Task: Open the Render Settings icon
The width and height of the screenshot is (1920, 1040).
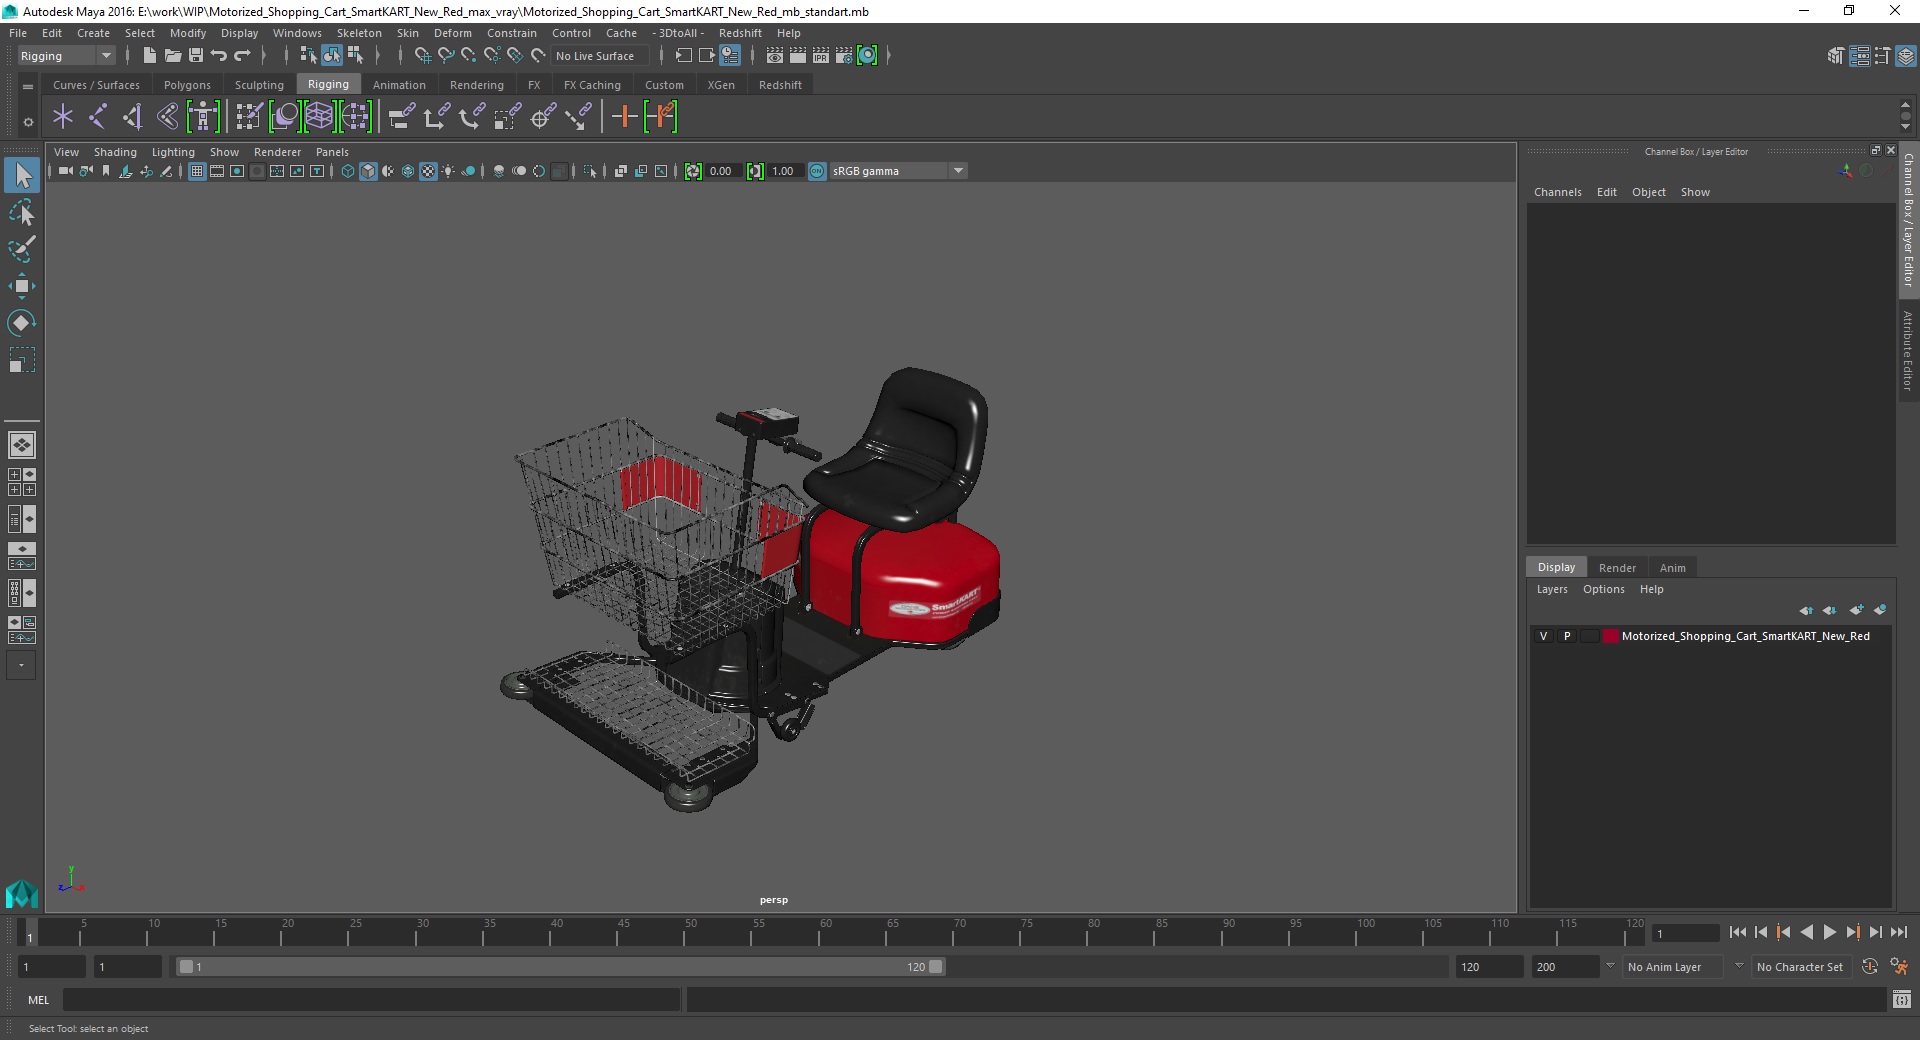Action: (844, 56)
